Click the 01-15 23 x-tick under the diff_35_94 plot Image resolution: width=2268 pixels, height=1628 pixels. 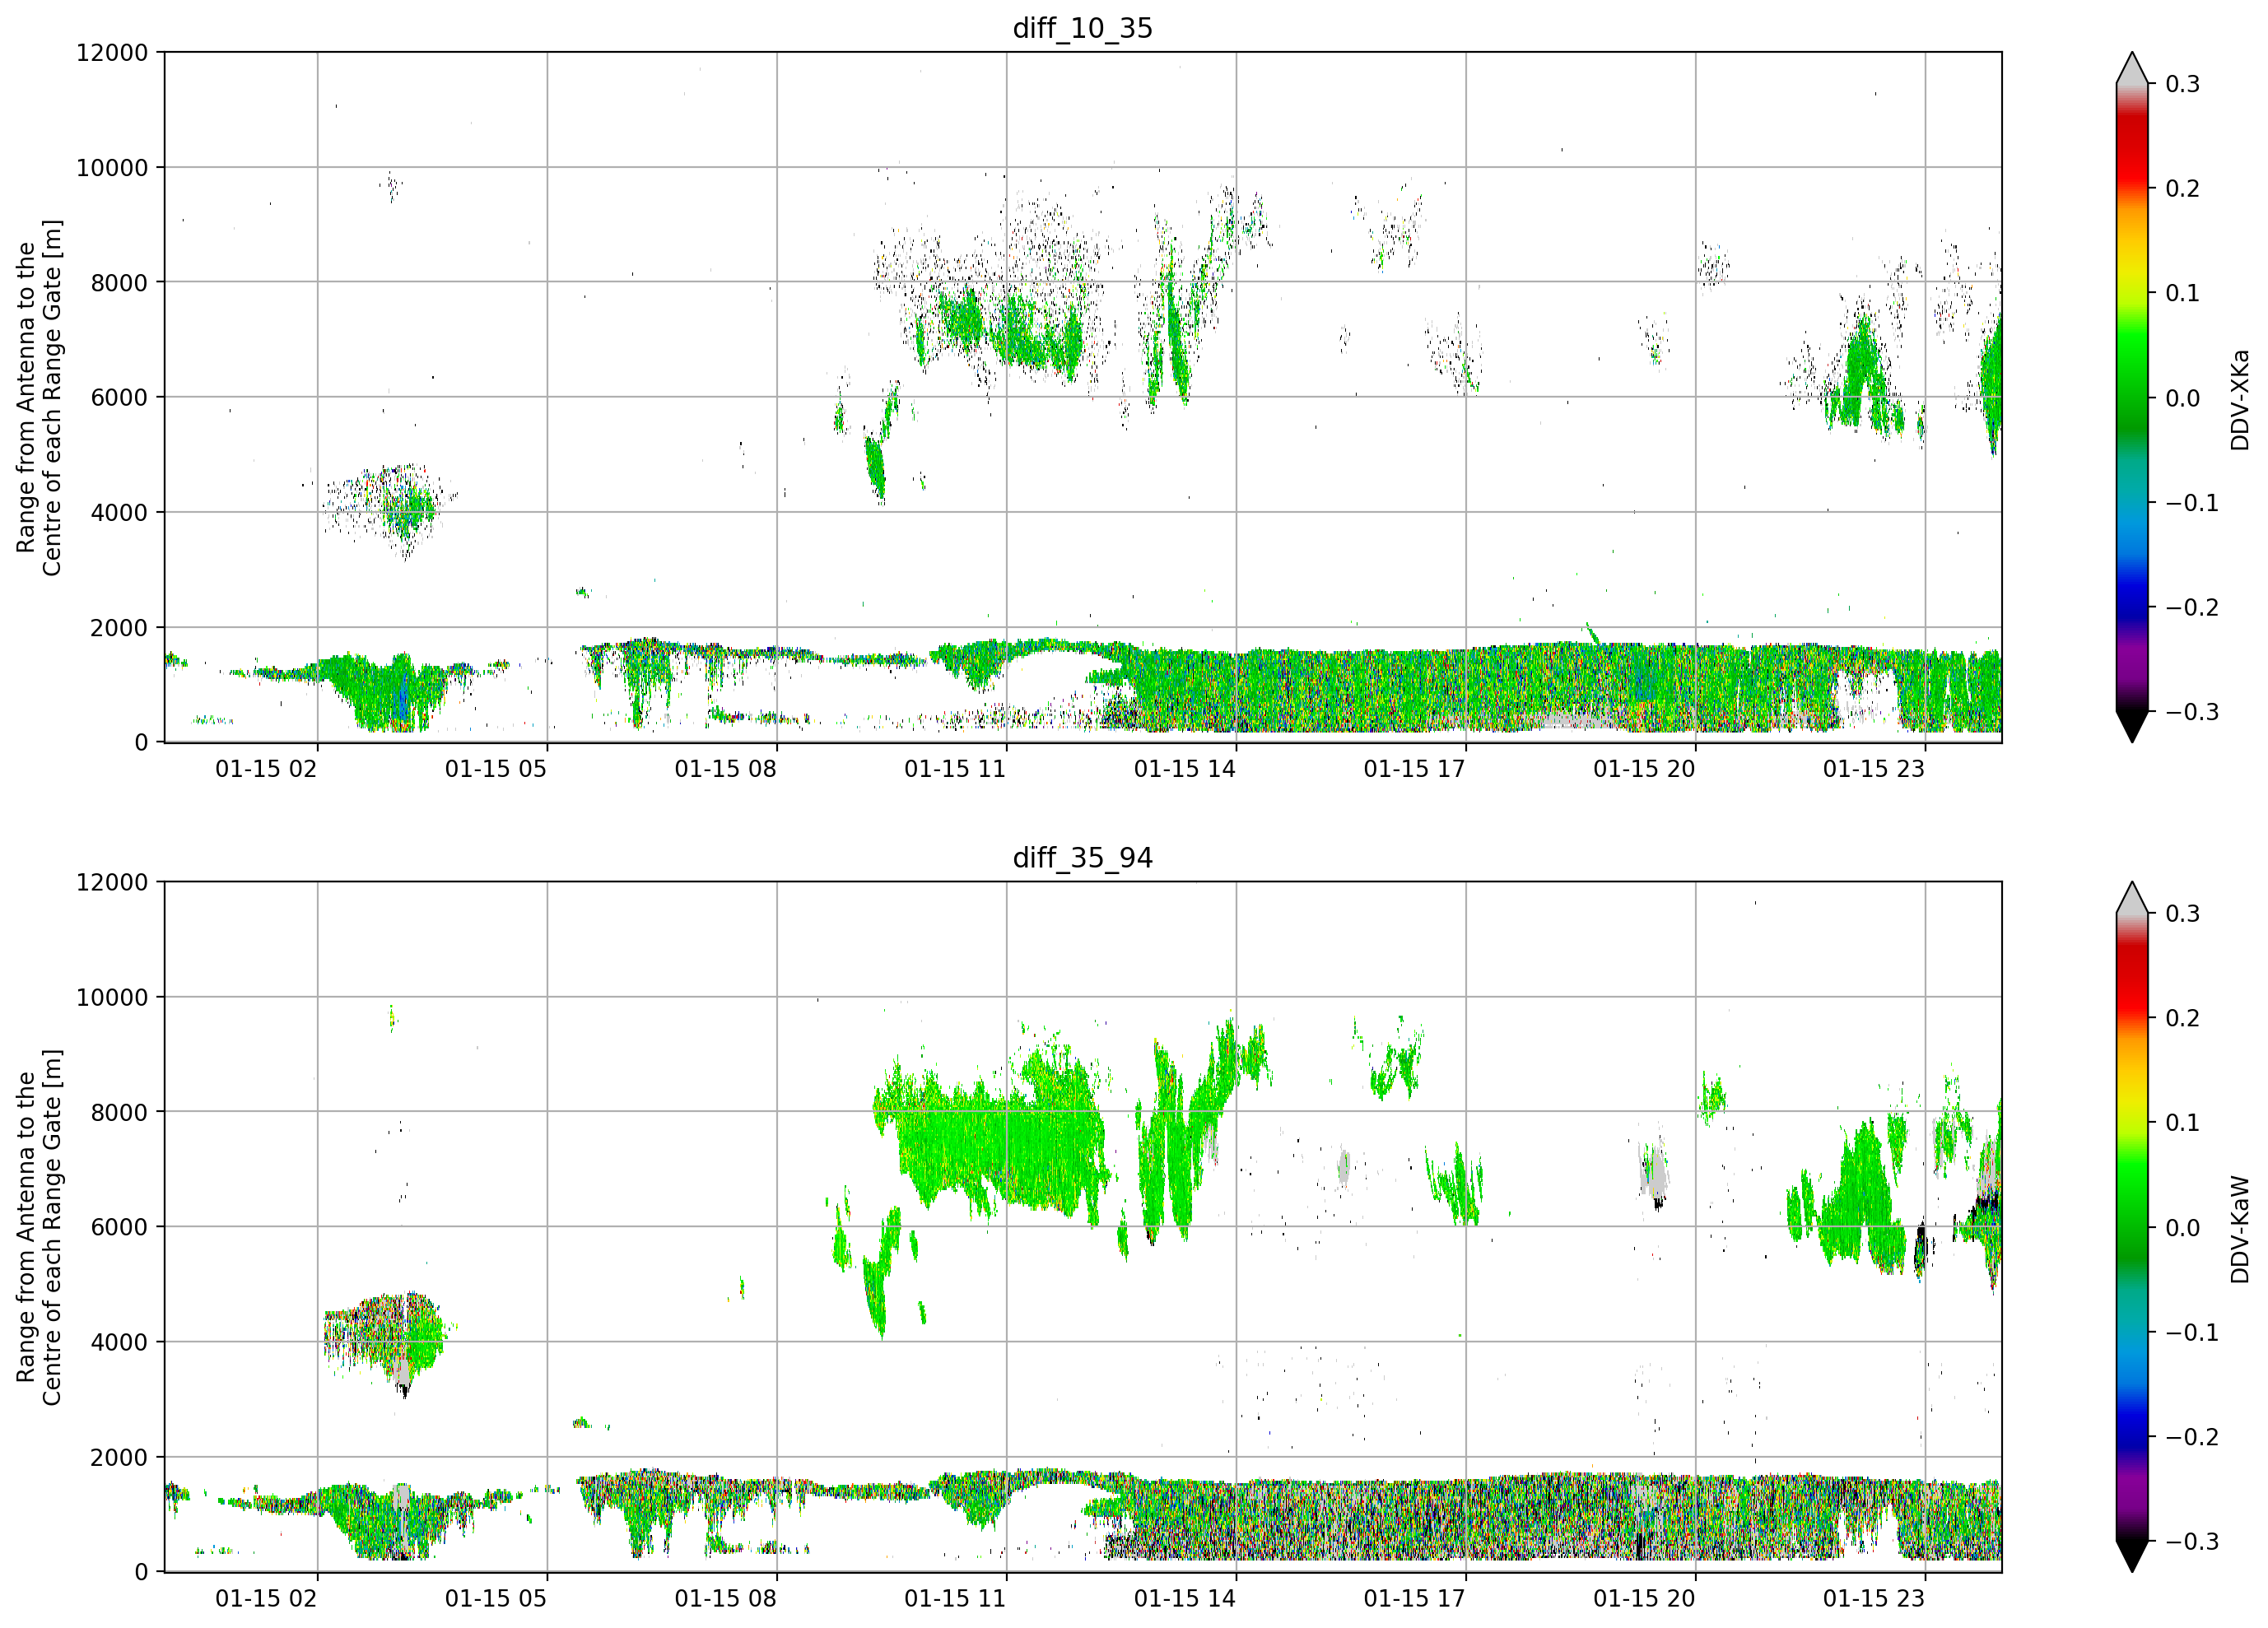coord(1874,1599)
